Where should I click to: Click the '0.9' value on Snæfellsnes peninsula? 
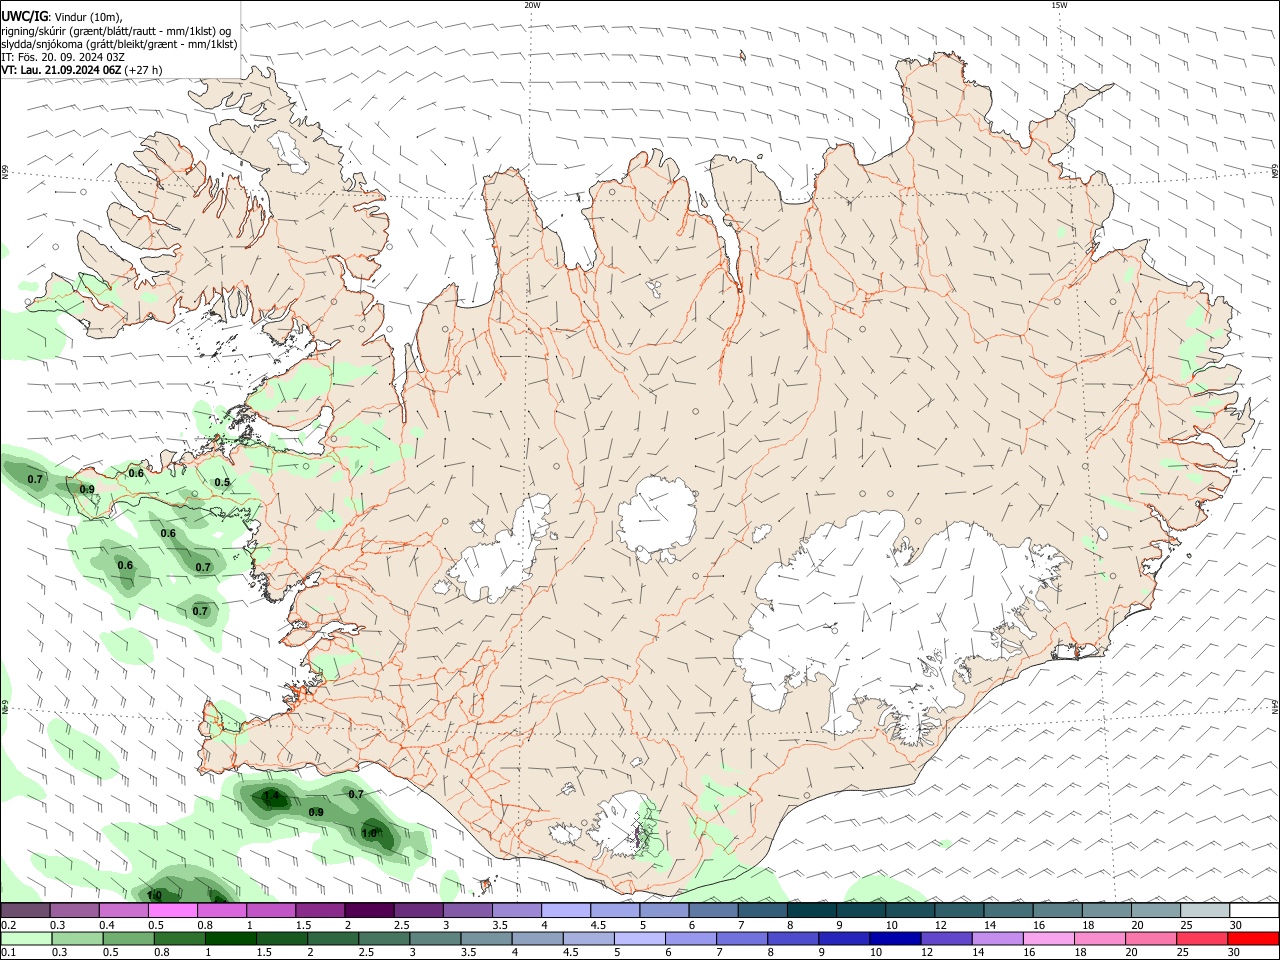click(87, 489)
